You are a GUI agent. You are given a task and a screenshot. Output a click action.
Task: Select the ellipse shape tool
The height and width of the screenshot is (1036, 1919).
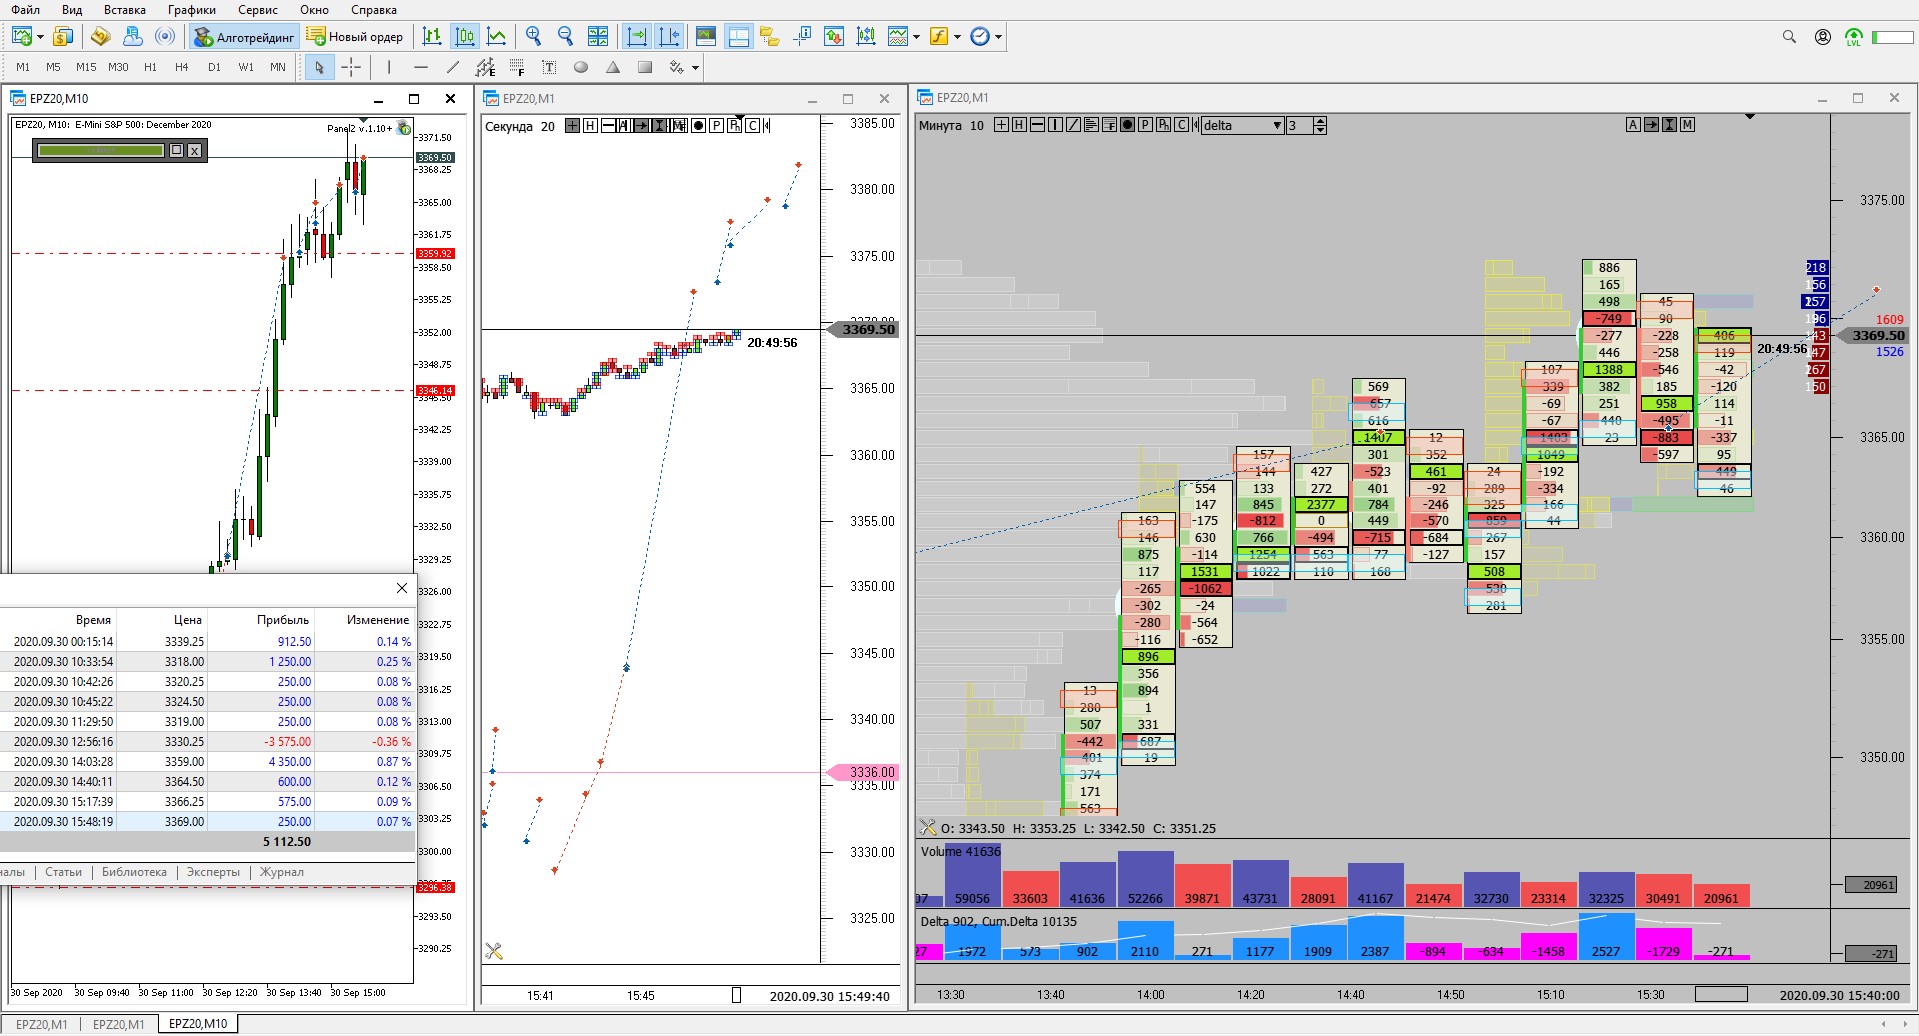point(581,67)
